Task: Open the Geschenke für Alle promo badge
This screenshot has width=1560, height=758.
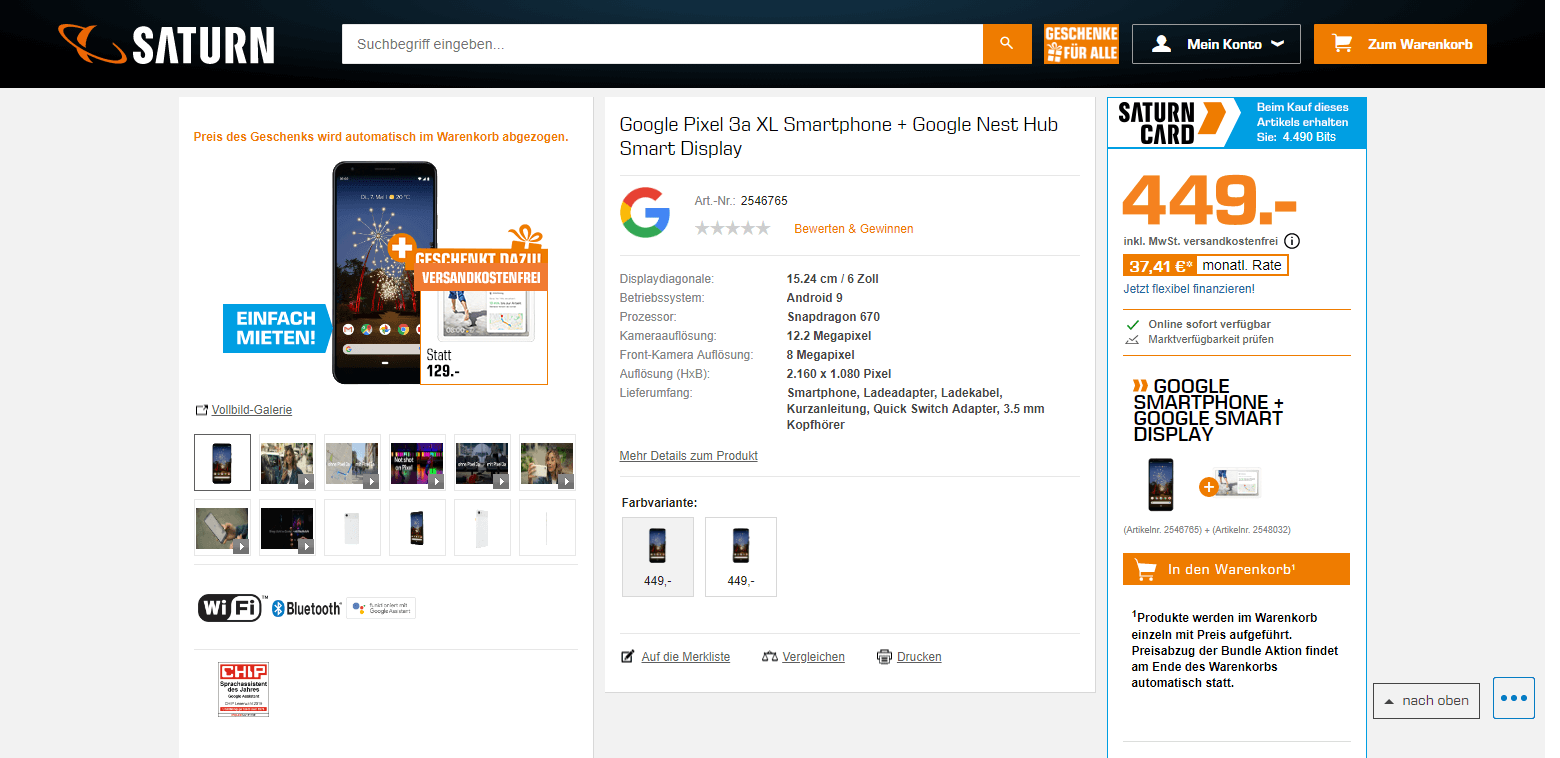Action: pos(1081,44)
